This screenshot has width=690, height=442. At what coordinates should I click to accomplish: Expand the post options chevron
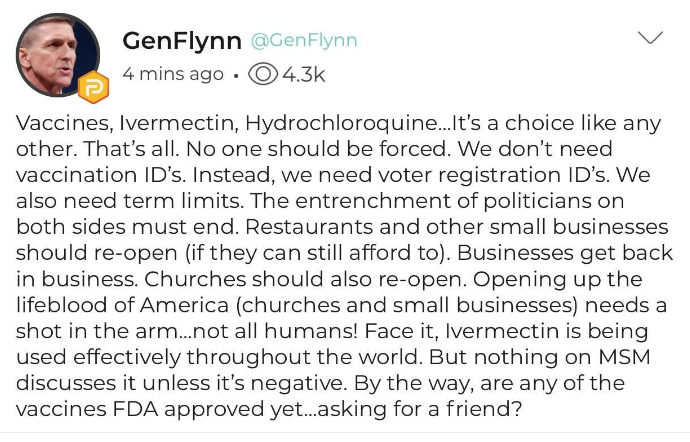coord(650,38)
